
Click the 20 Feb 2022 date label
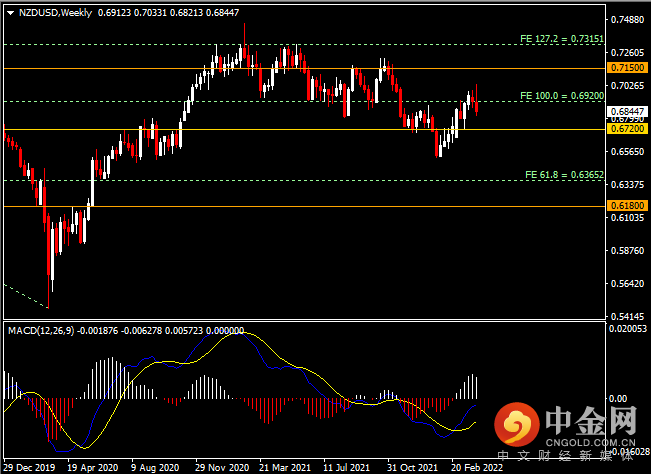pyautogui.click(x=474, y=467)
